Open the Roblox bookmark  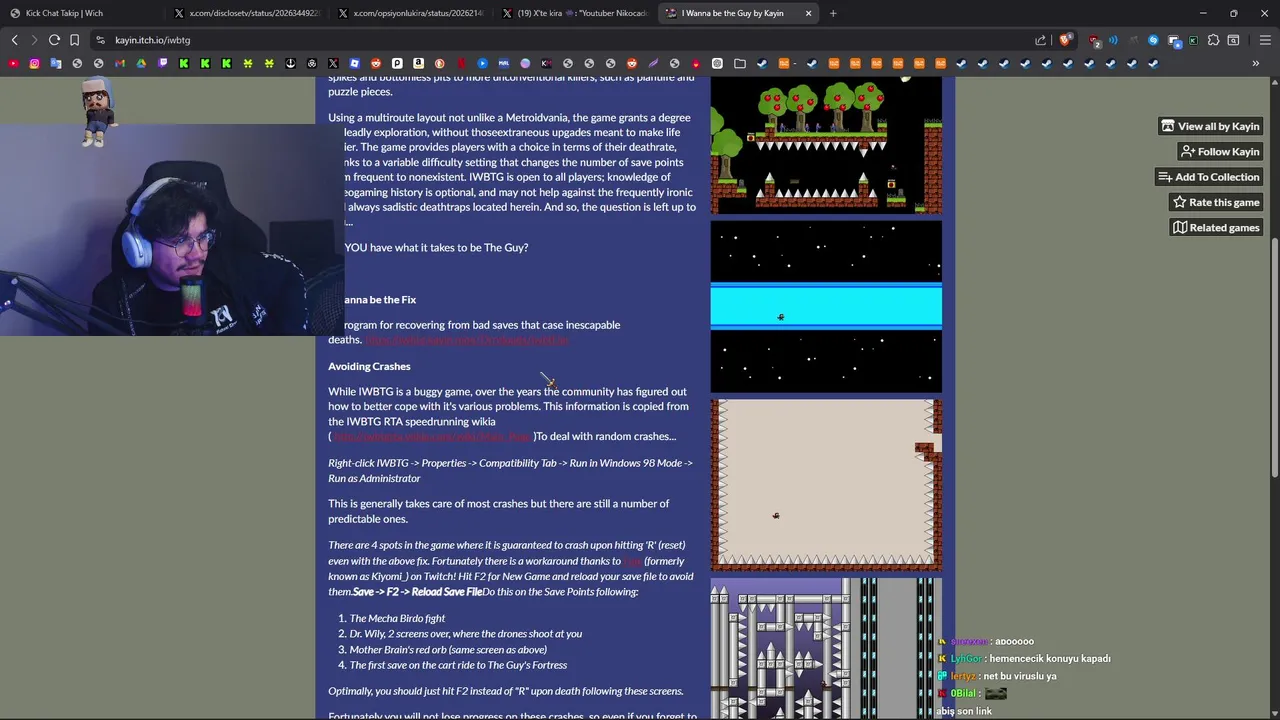pos(354,63)
